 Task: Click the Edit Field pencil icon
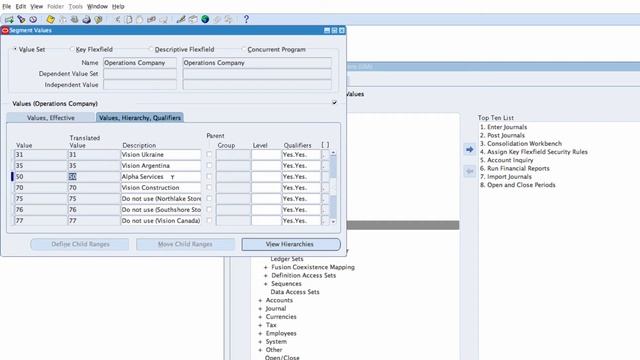pos(181,19)
